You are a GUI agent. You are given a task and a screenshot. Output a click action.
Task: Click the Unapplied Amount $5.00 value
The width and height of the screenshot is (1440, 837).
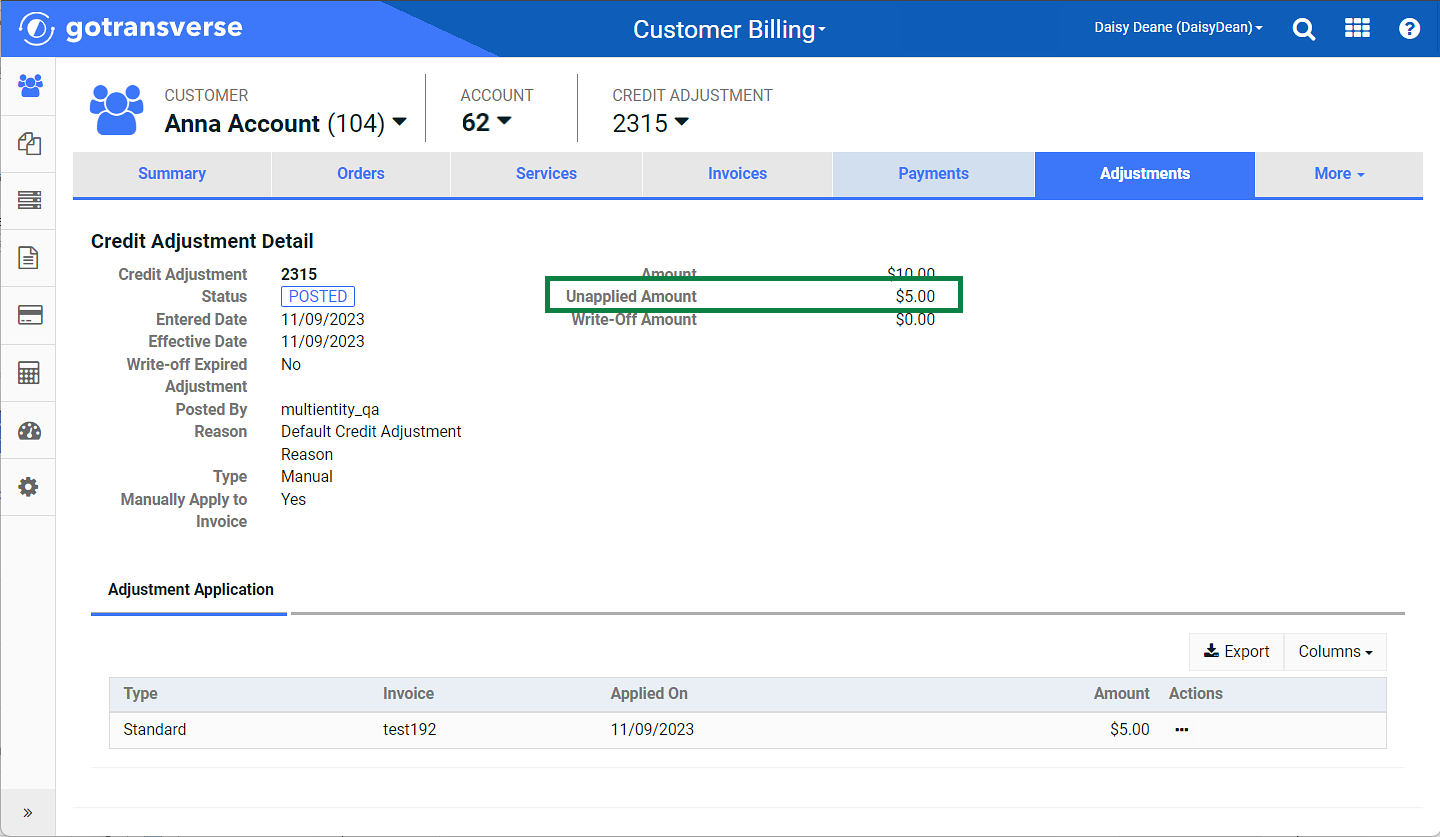[915, 297]
